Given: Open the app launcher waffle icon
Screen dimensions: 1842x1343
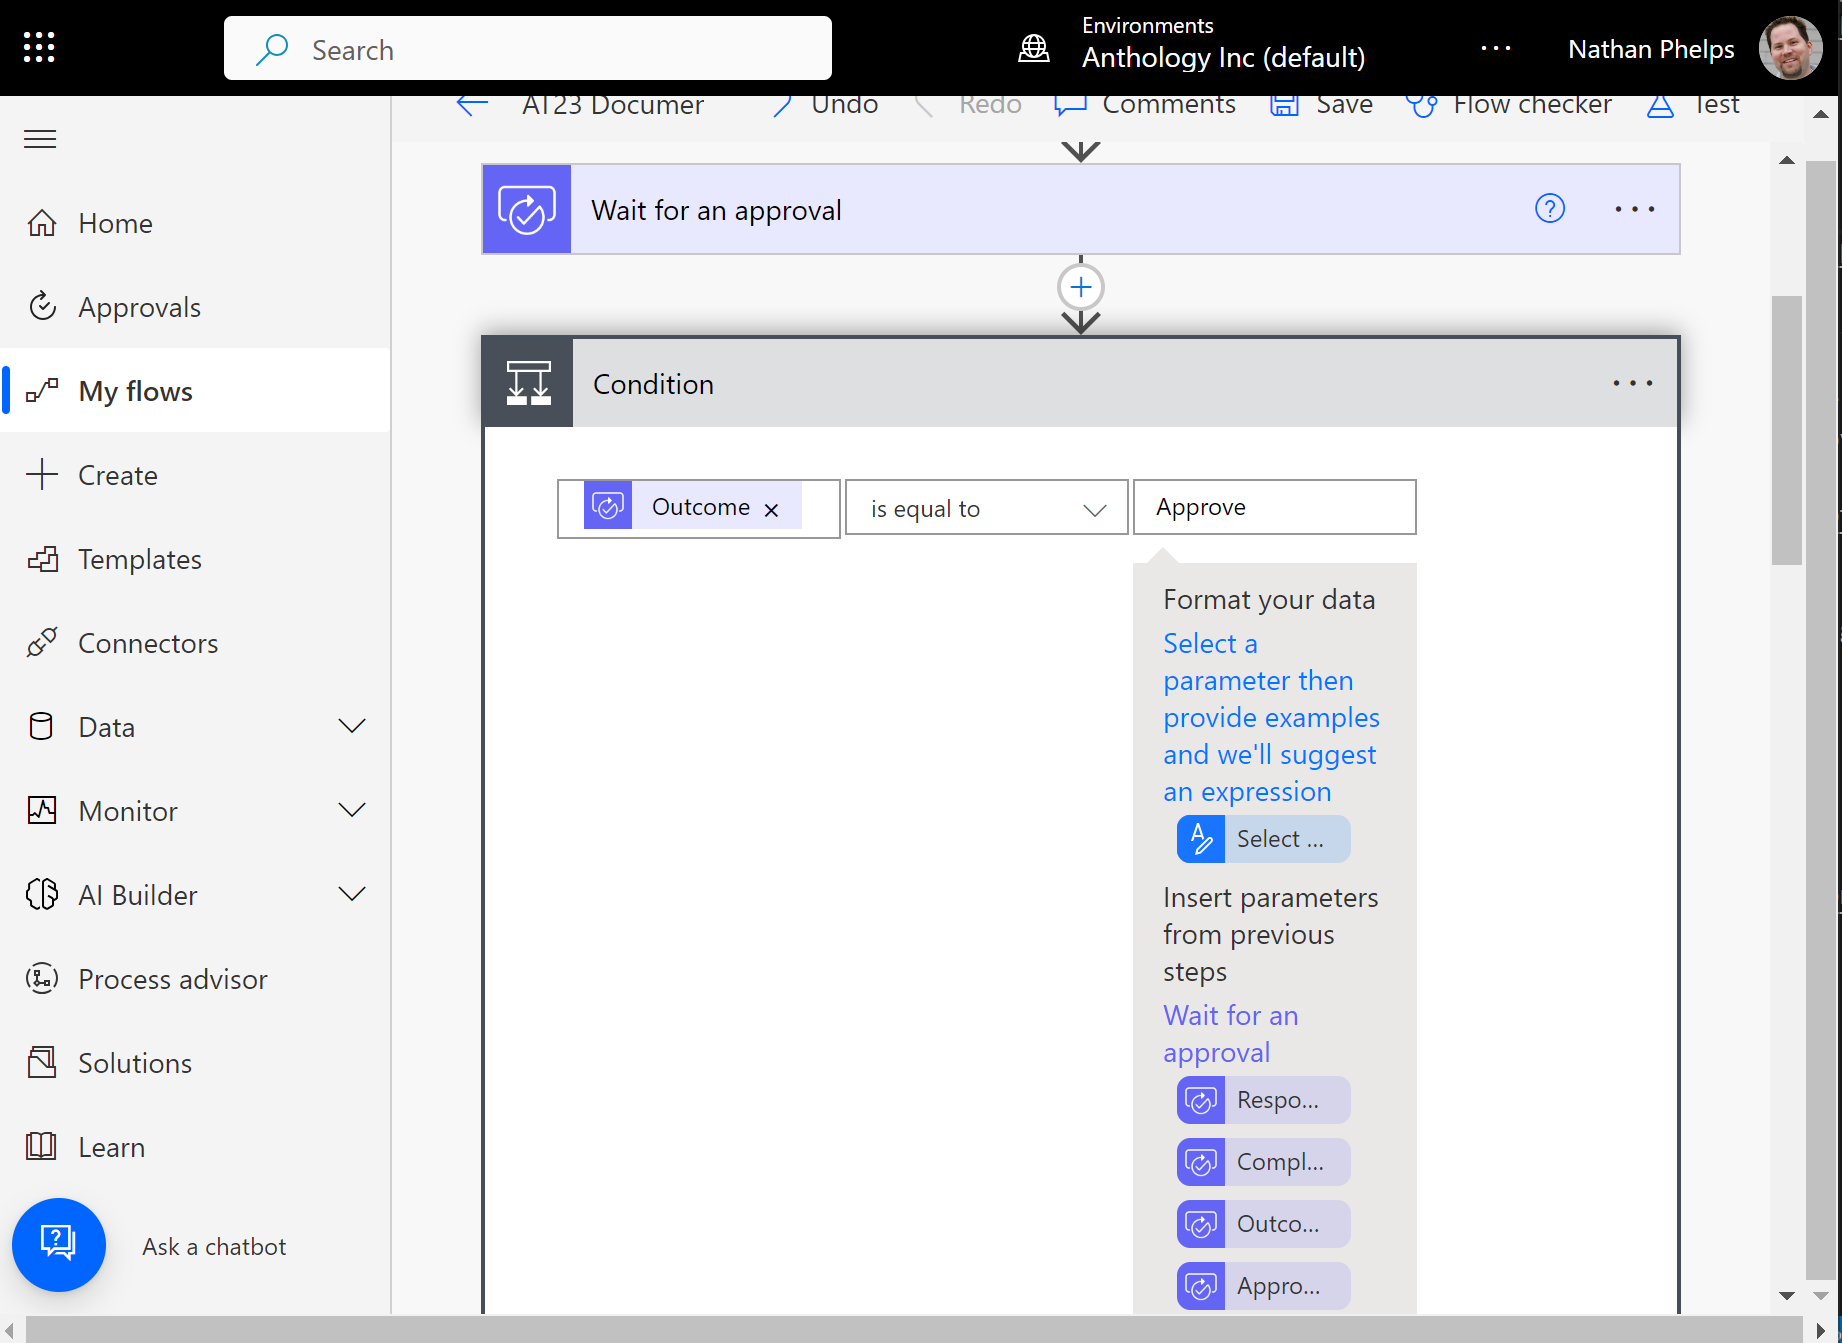Looking at the screenshot, I should pos(39,47).
